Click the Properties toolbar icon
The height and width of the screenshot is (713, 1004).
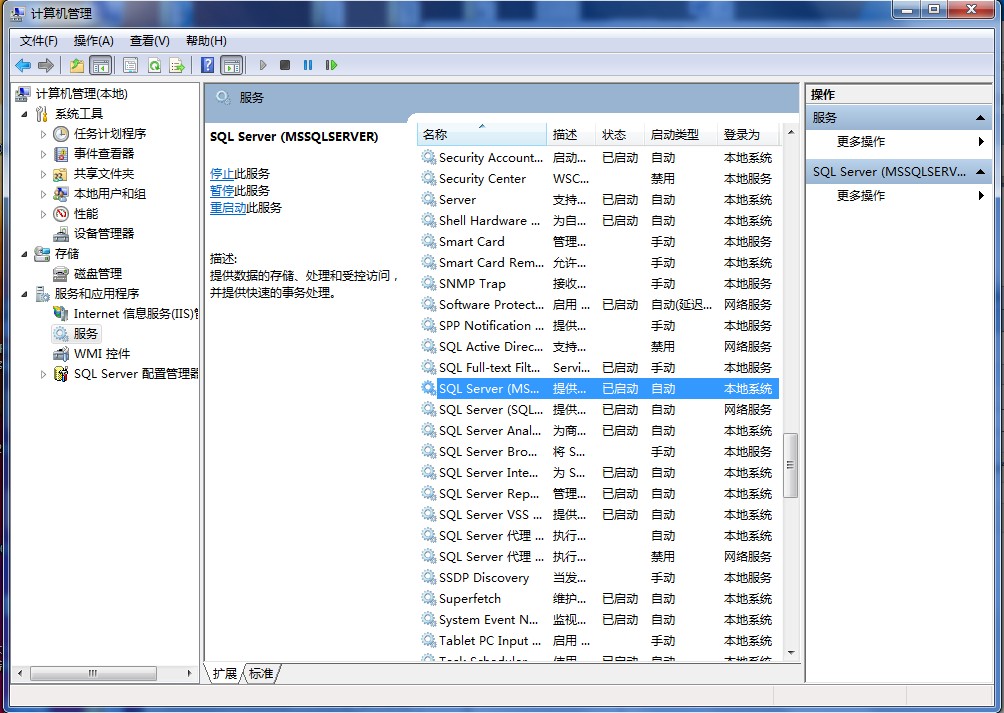[x=131, y=65]
